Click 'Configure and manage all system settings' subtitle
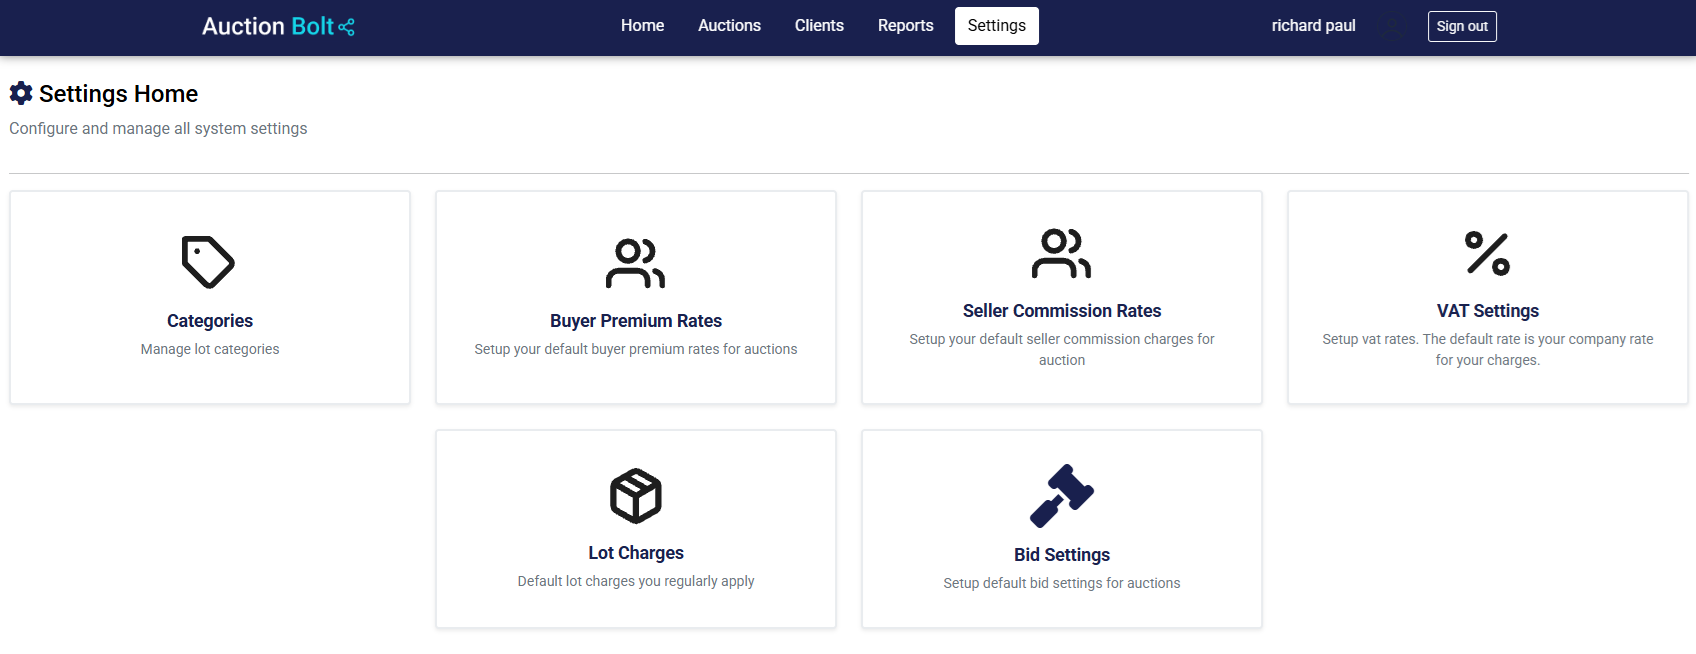Viewport: 1696px width, 654px height. (x=158, y=129)
